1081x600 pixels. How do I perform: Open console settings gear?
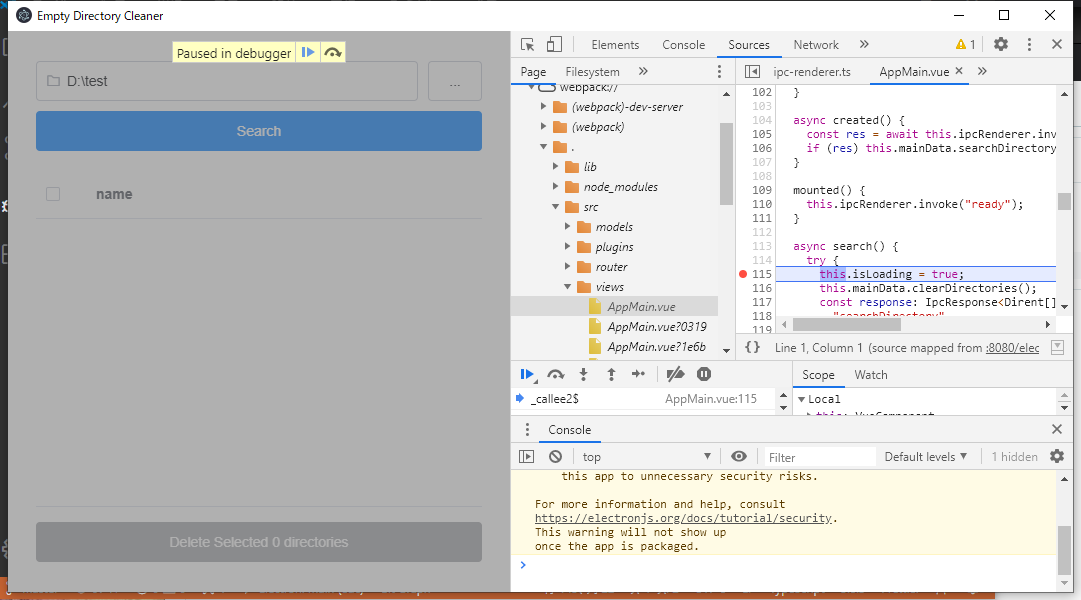(x=1057, y=456)
